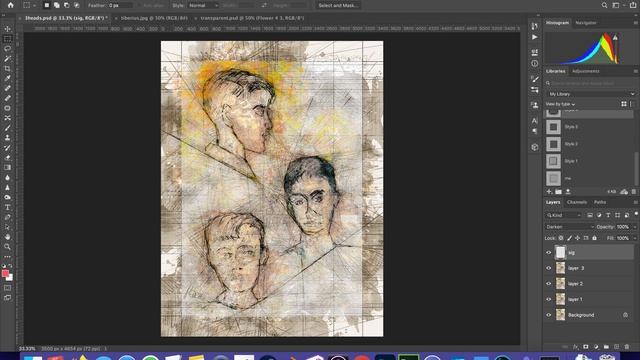Toggle lock image pixels brush icon

point(569,238)
